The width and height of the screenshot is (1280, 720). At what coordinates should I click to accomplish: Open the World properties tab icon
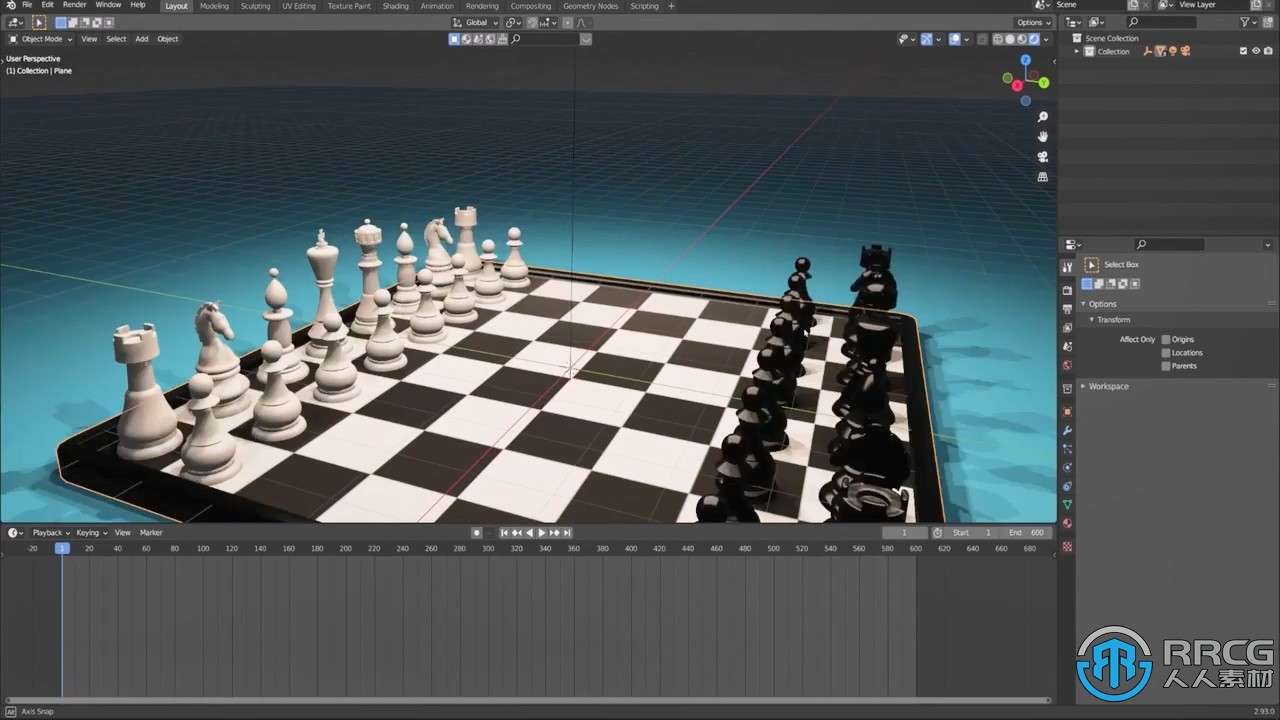click(x=1067, y=365)
